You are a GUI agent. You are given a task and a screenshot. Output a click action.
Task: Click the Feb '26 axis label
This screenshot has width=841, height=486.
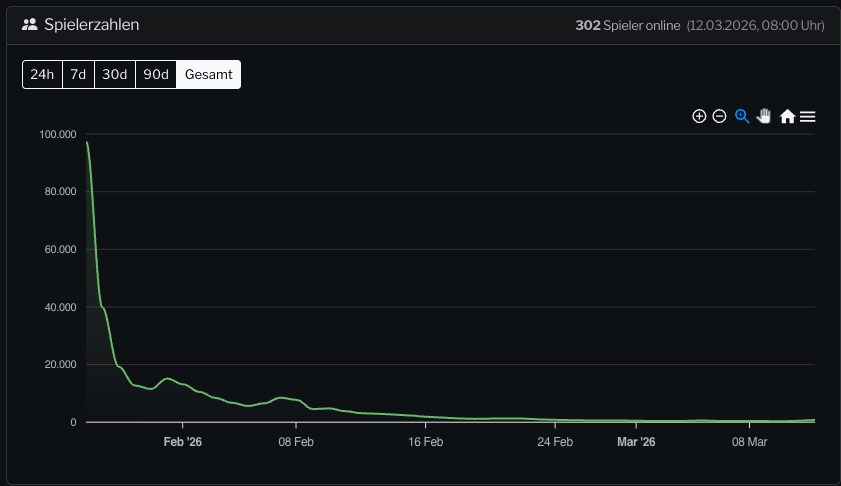pyautogui.click(x=183, y=441)
